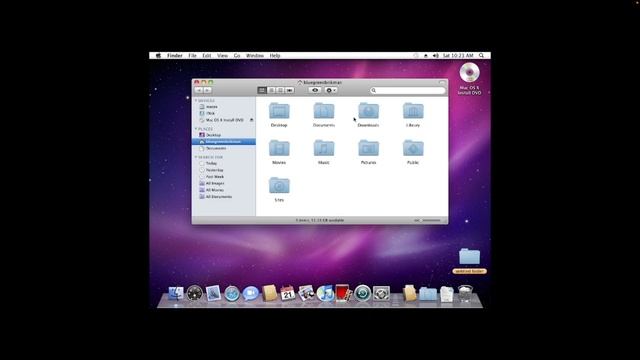This screenshot has width=640, height=360.
Task: Launch iTunes from the Dock
Action: pyautogui.click(x=325, y=293)
